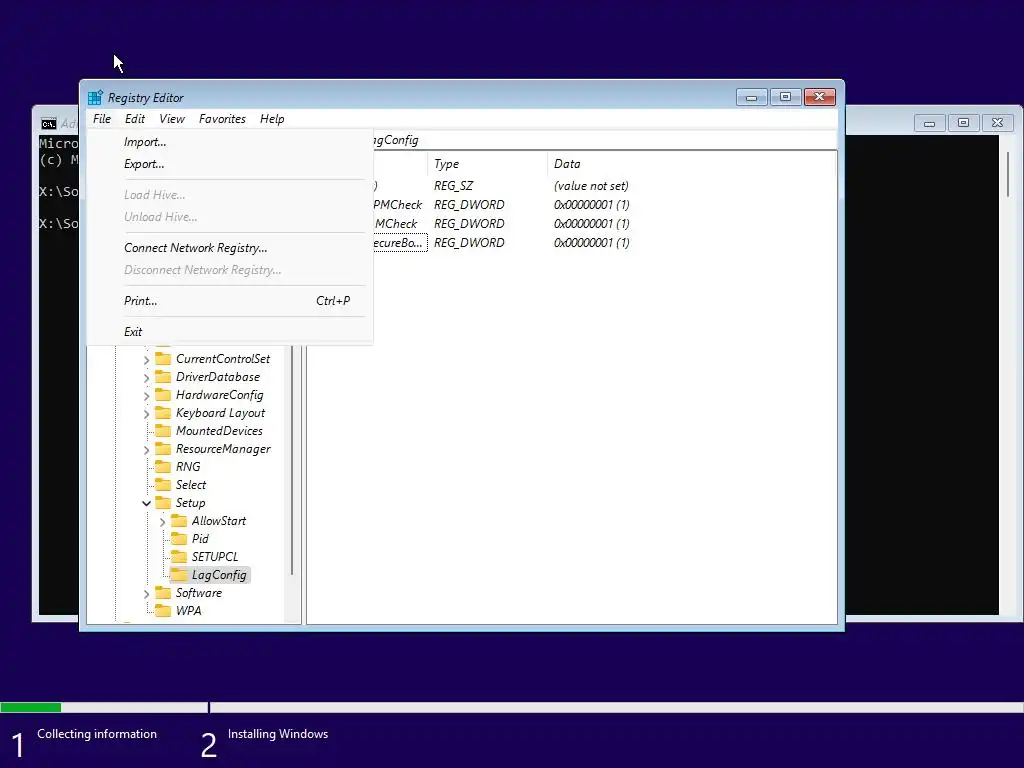The height and width of the screenshot is (768, 1024).
Task: Open the Edit menu
Action: (135, 119)
